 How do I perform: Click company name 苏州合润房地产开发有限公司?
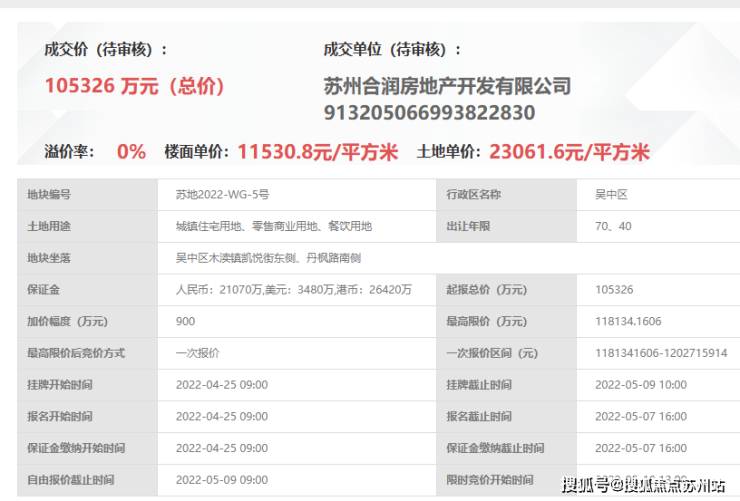[447, 87]
